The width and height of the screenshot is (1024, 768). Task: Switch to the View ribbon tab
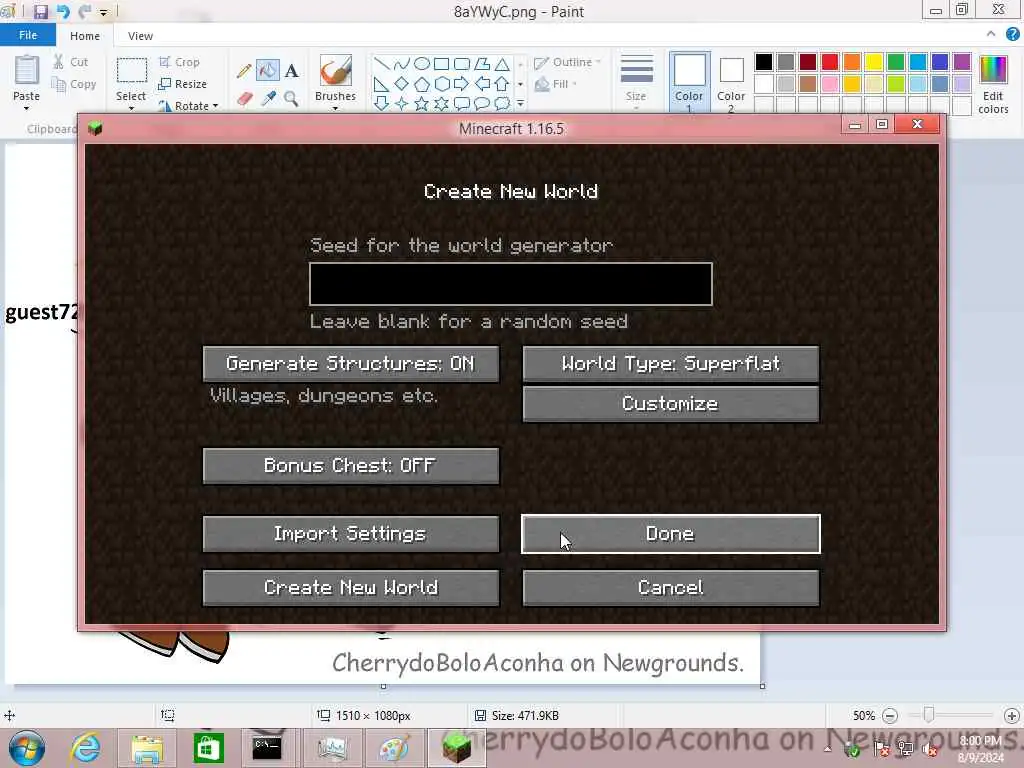[140, 35]
